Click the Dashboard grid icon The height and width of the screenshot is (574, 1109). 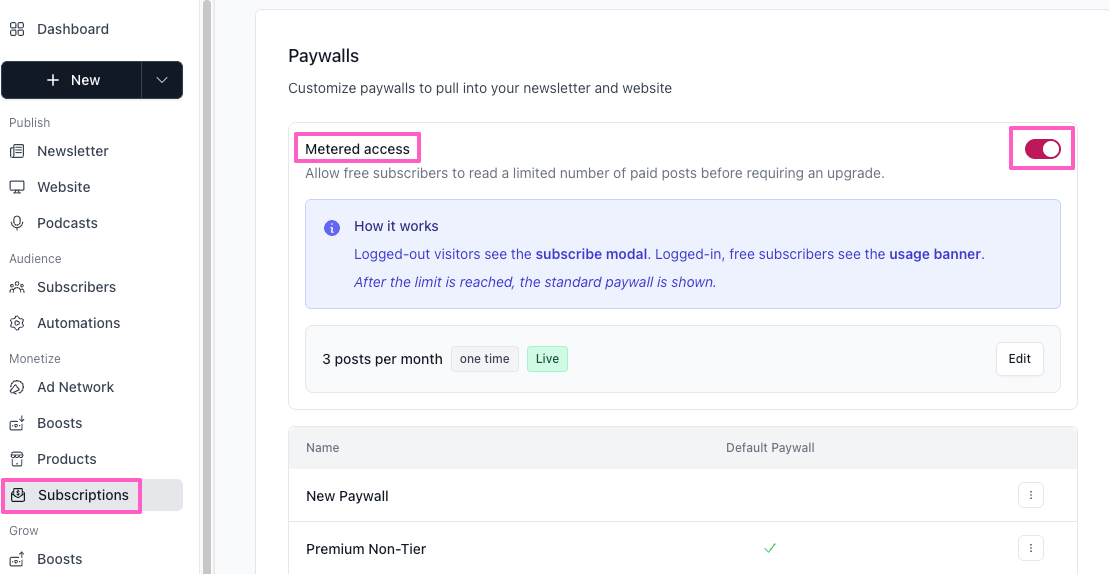tap(17, 29)
